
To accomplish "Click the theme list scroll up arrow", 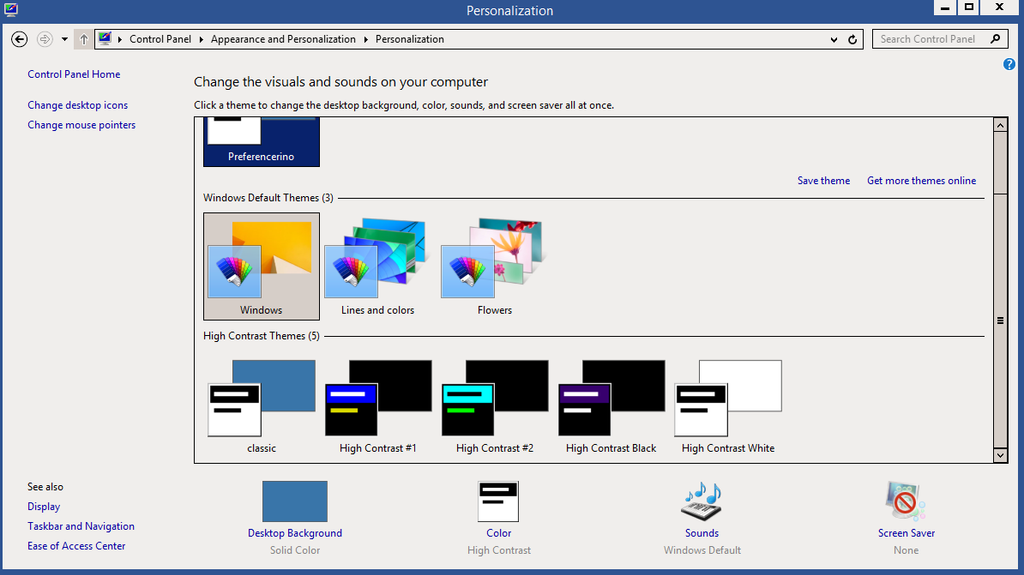I will [1000, 125].
